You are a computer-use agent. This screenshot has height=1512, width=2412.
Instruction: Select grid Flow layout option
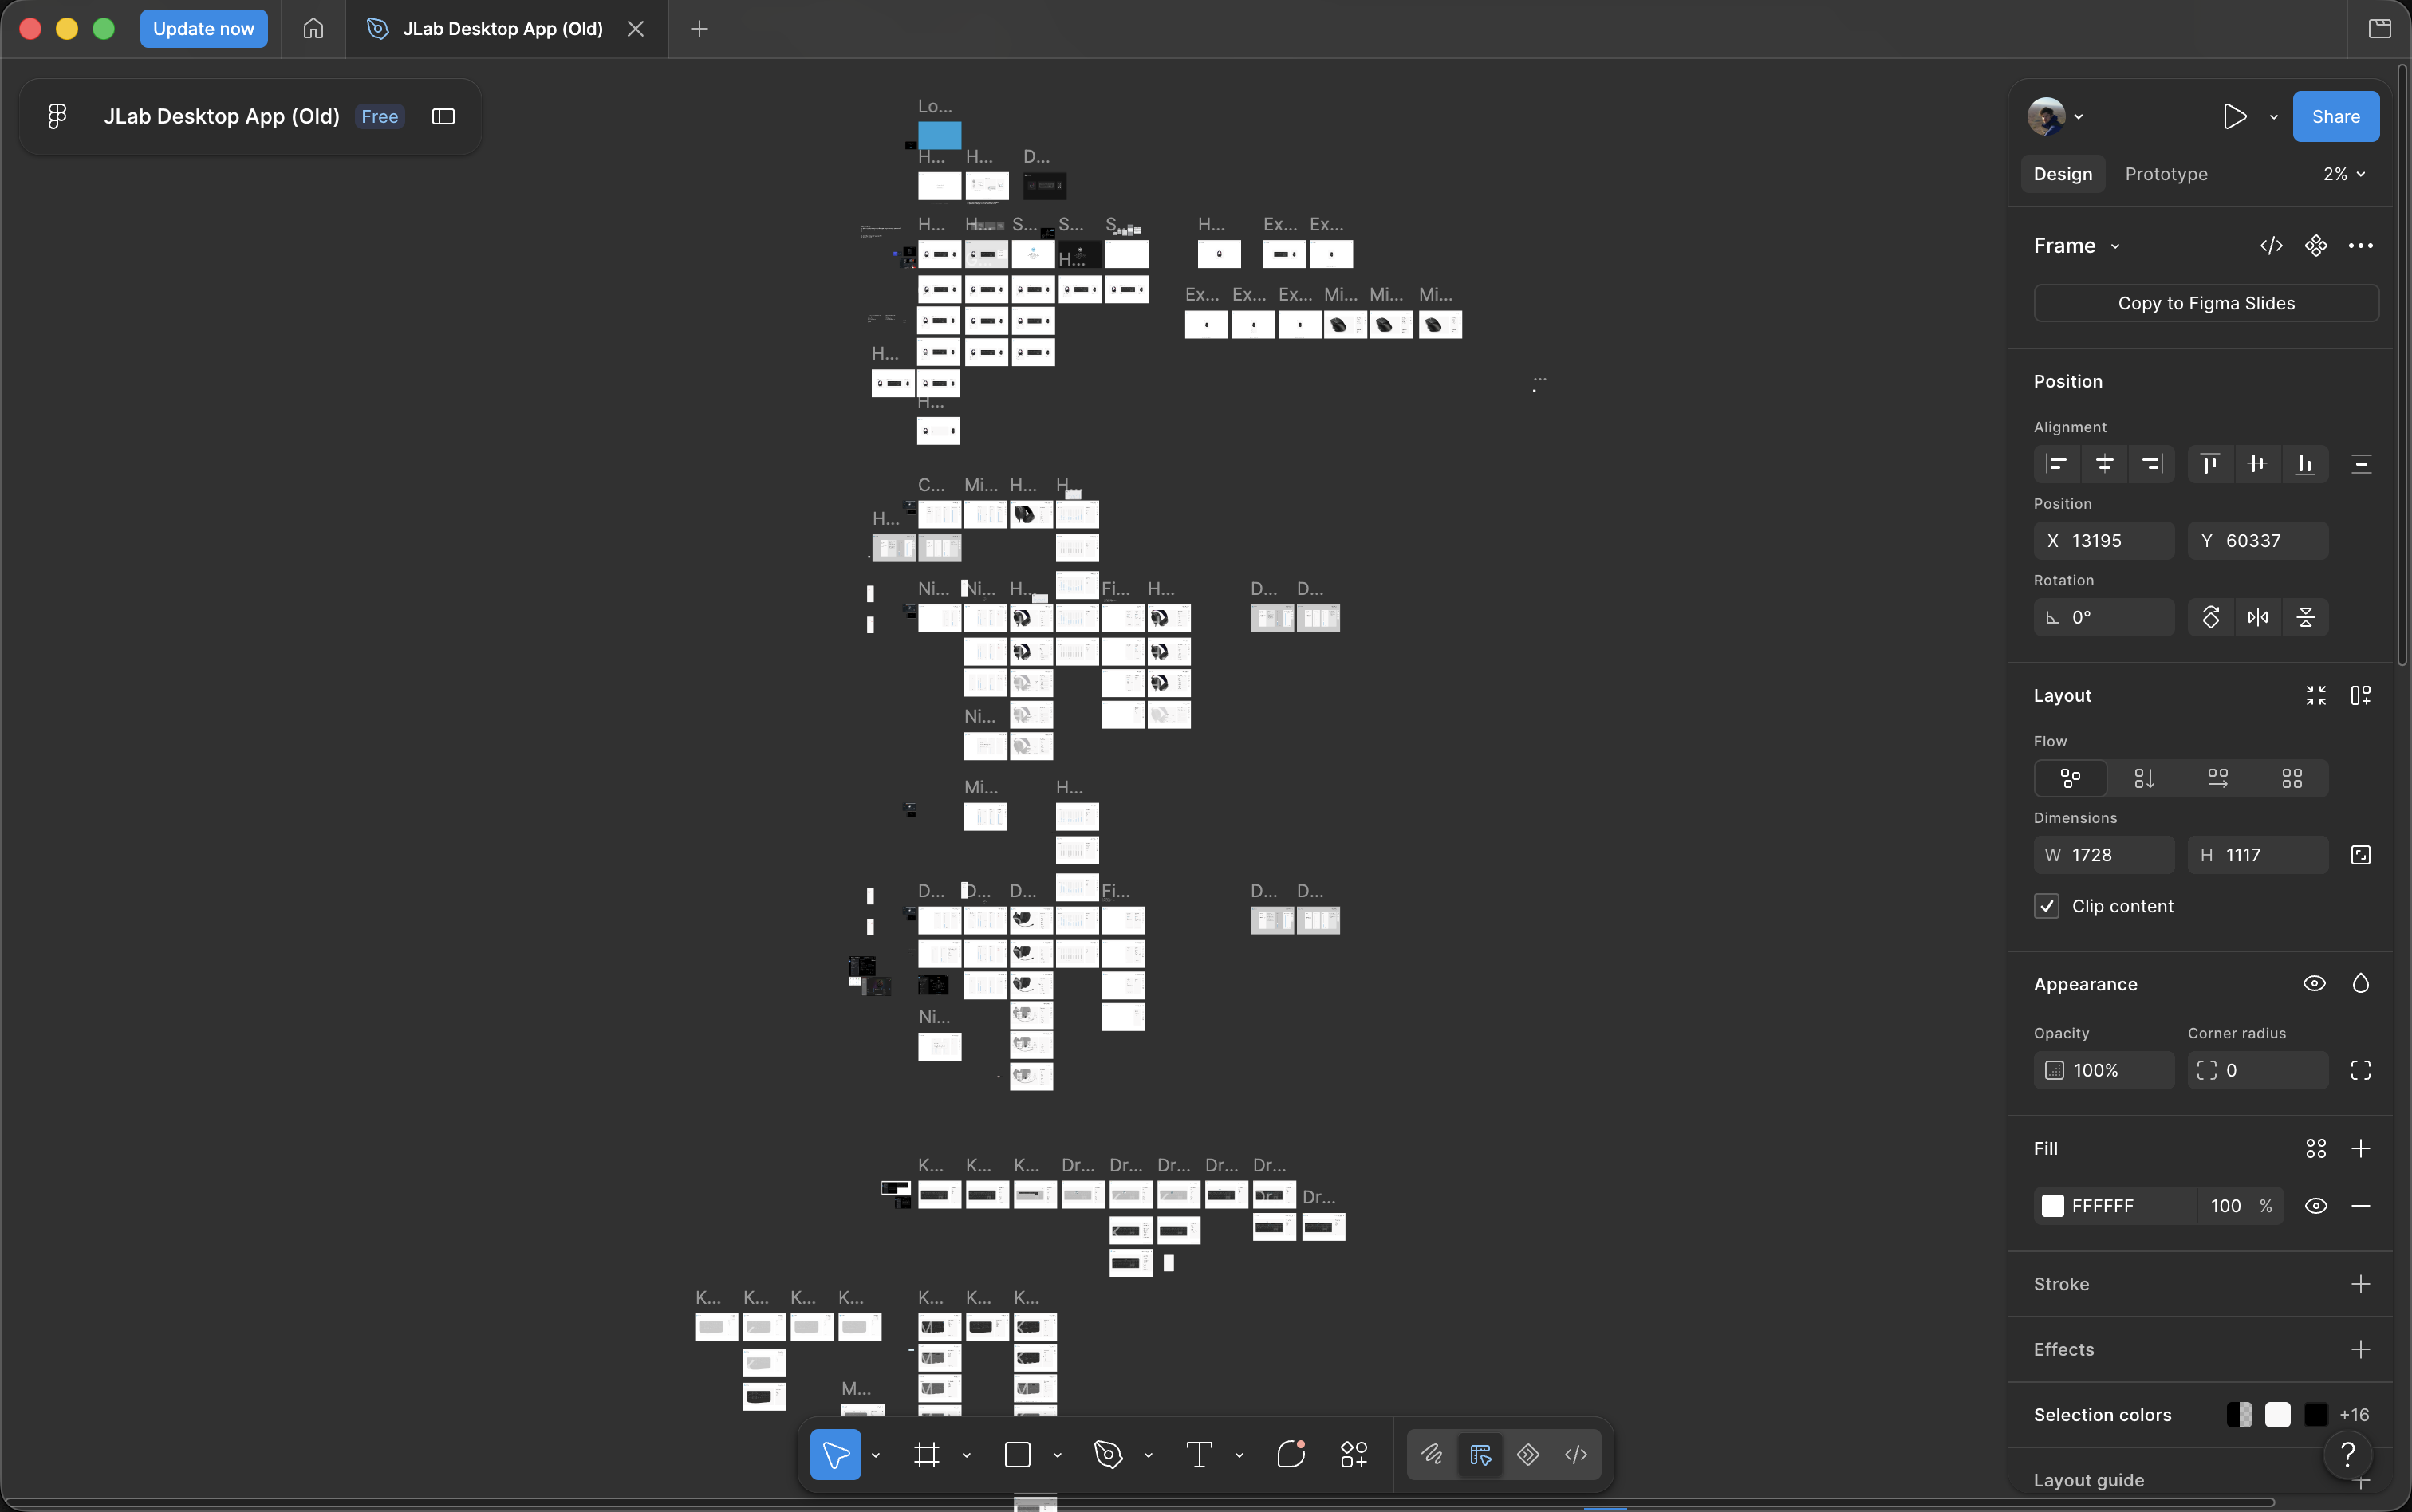(x=2292, y=778)
